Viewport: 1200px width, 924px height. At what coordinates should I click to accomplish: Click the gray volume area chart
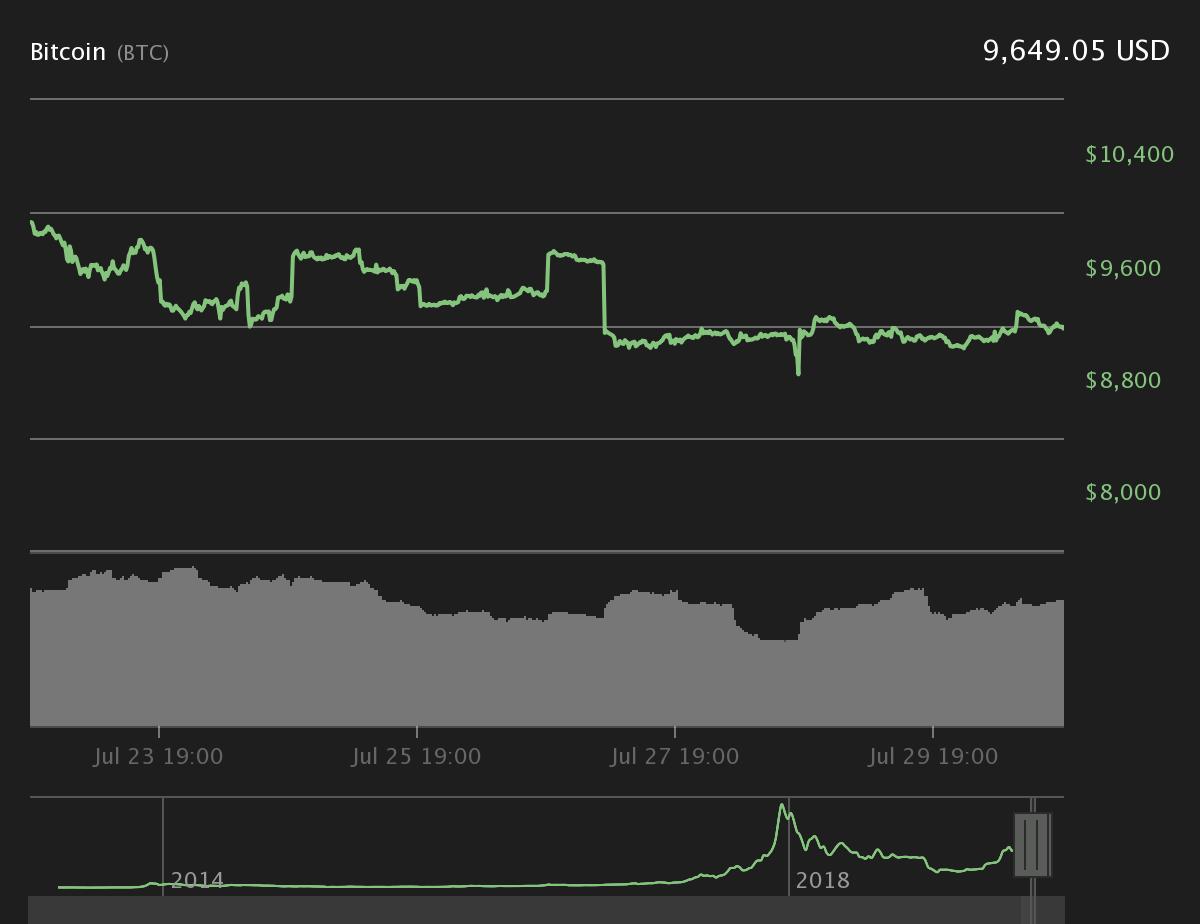(547, 647)
